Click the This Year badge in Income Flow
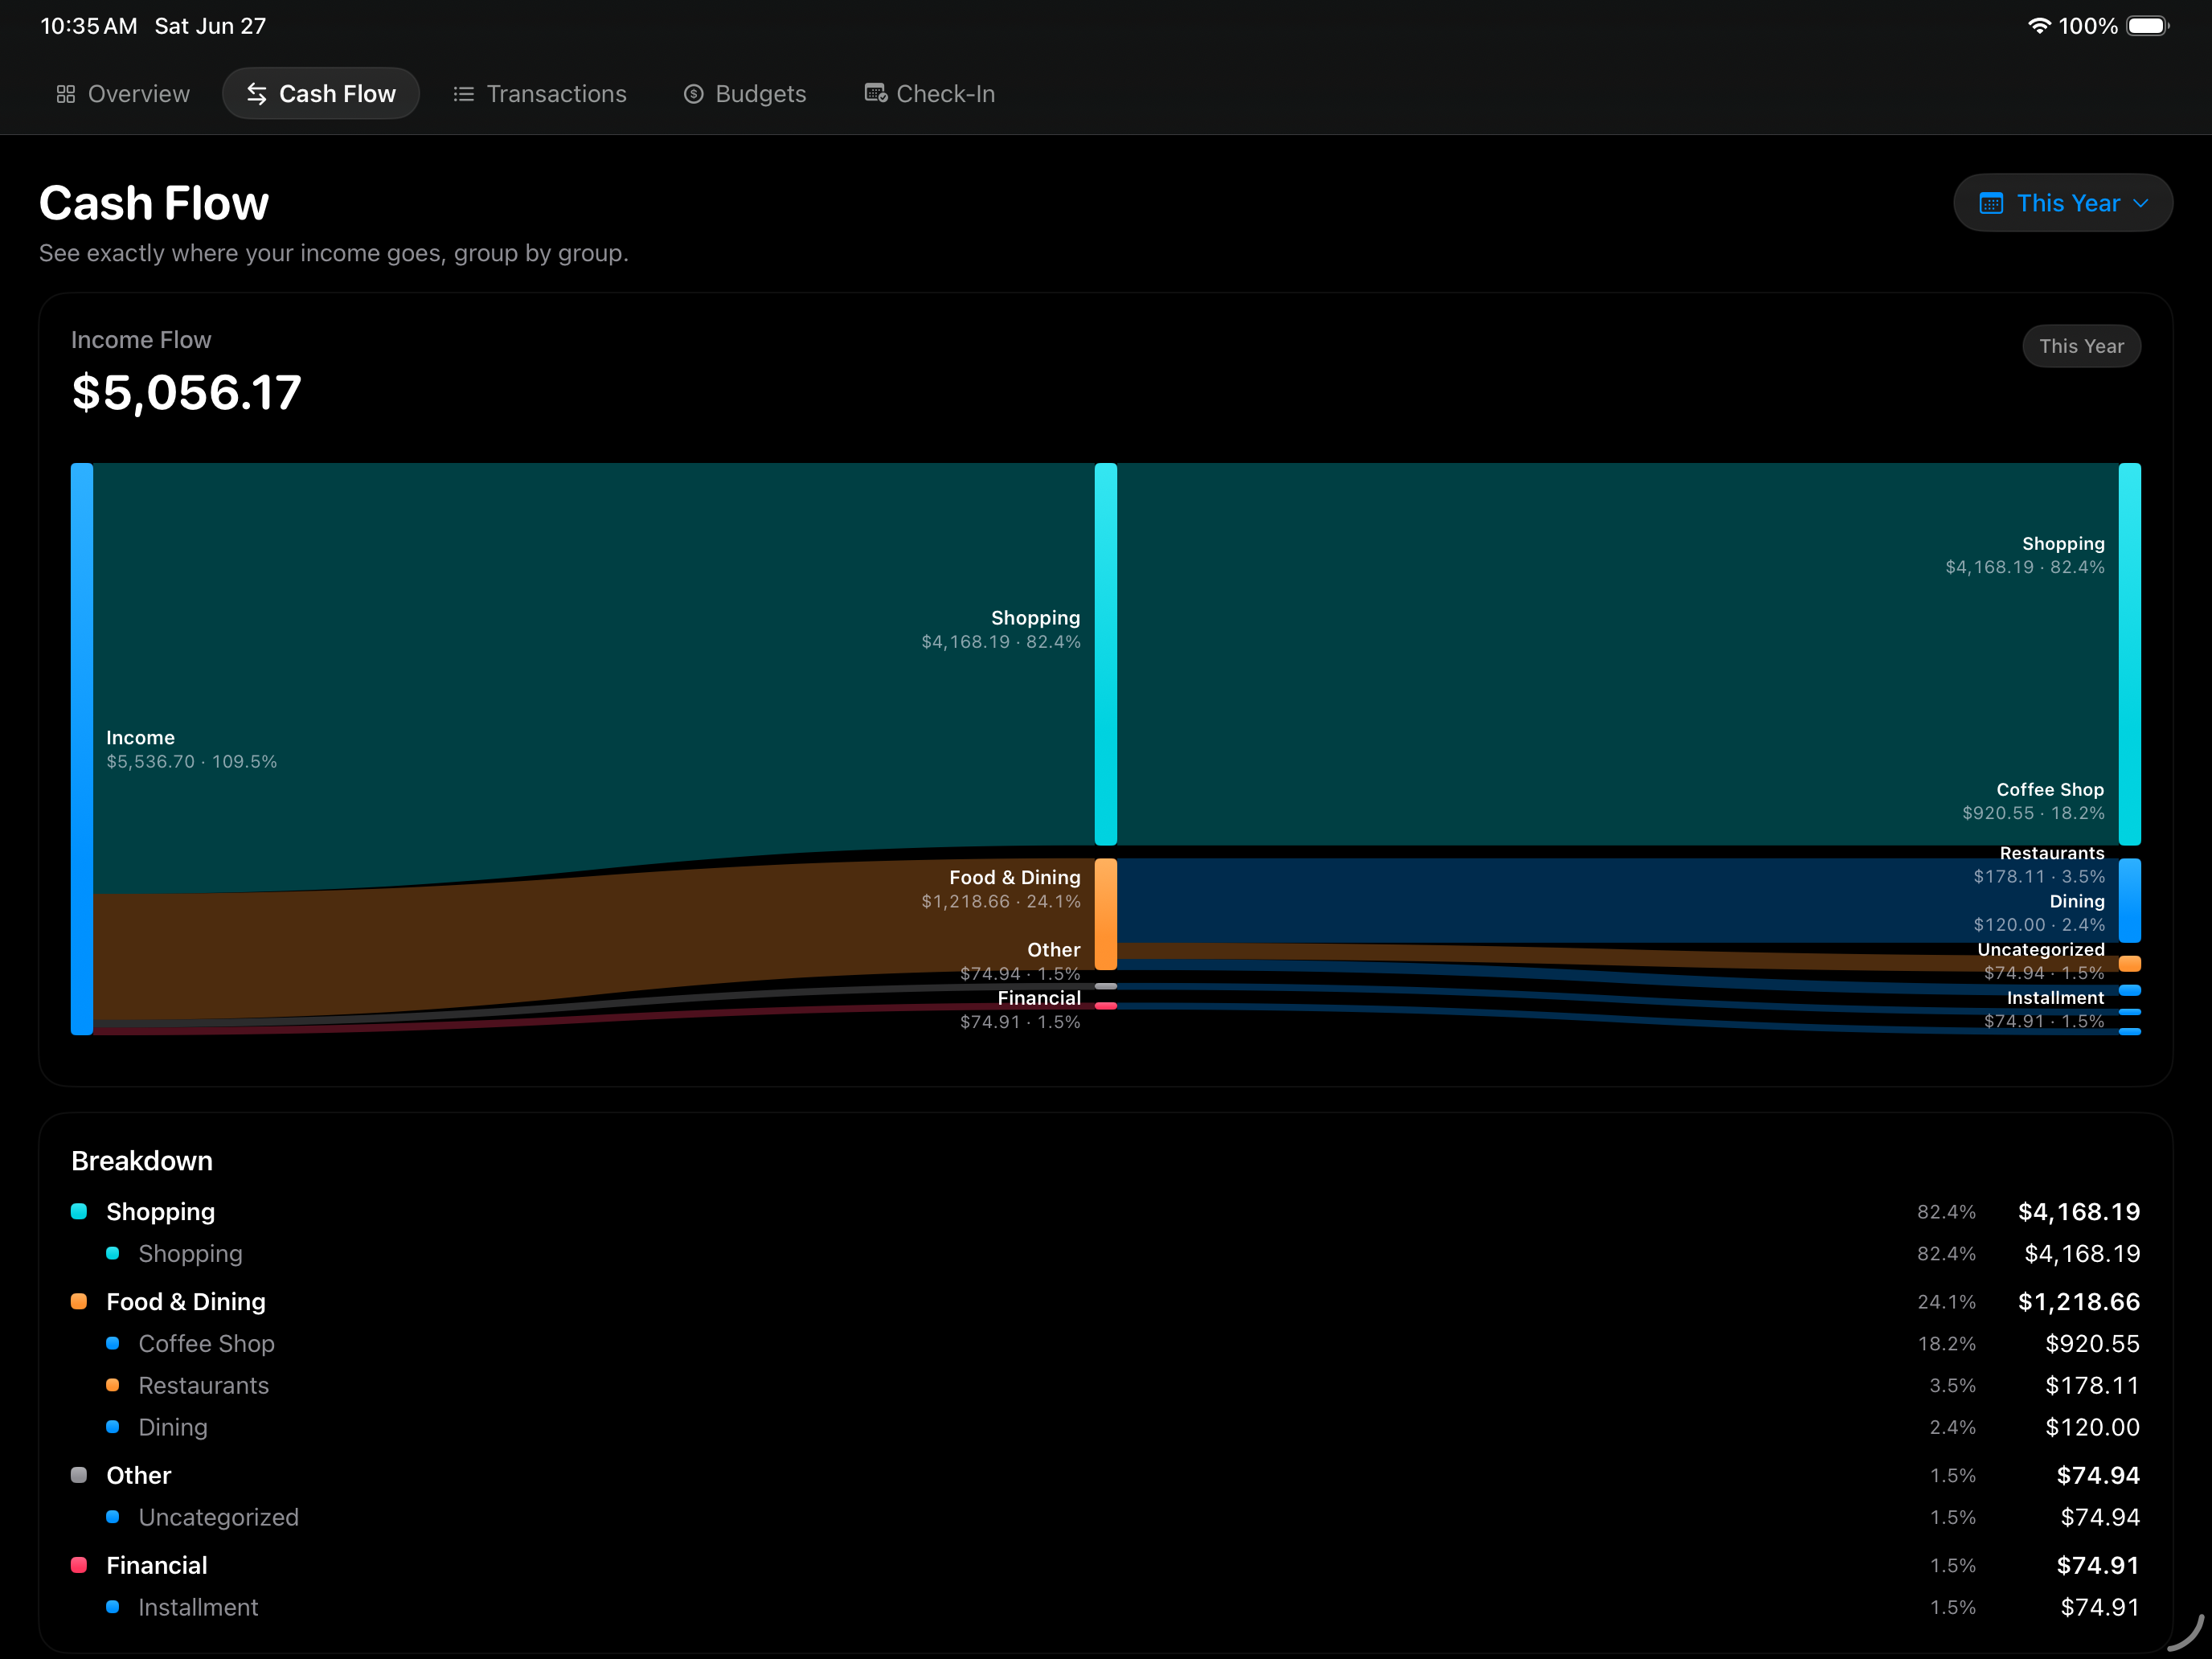The image size is (2212, 1659). point(2081,346)
